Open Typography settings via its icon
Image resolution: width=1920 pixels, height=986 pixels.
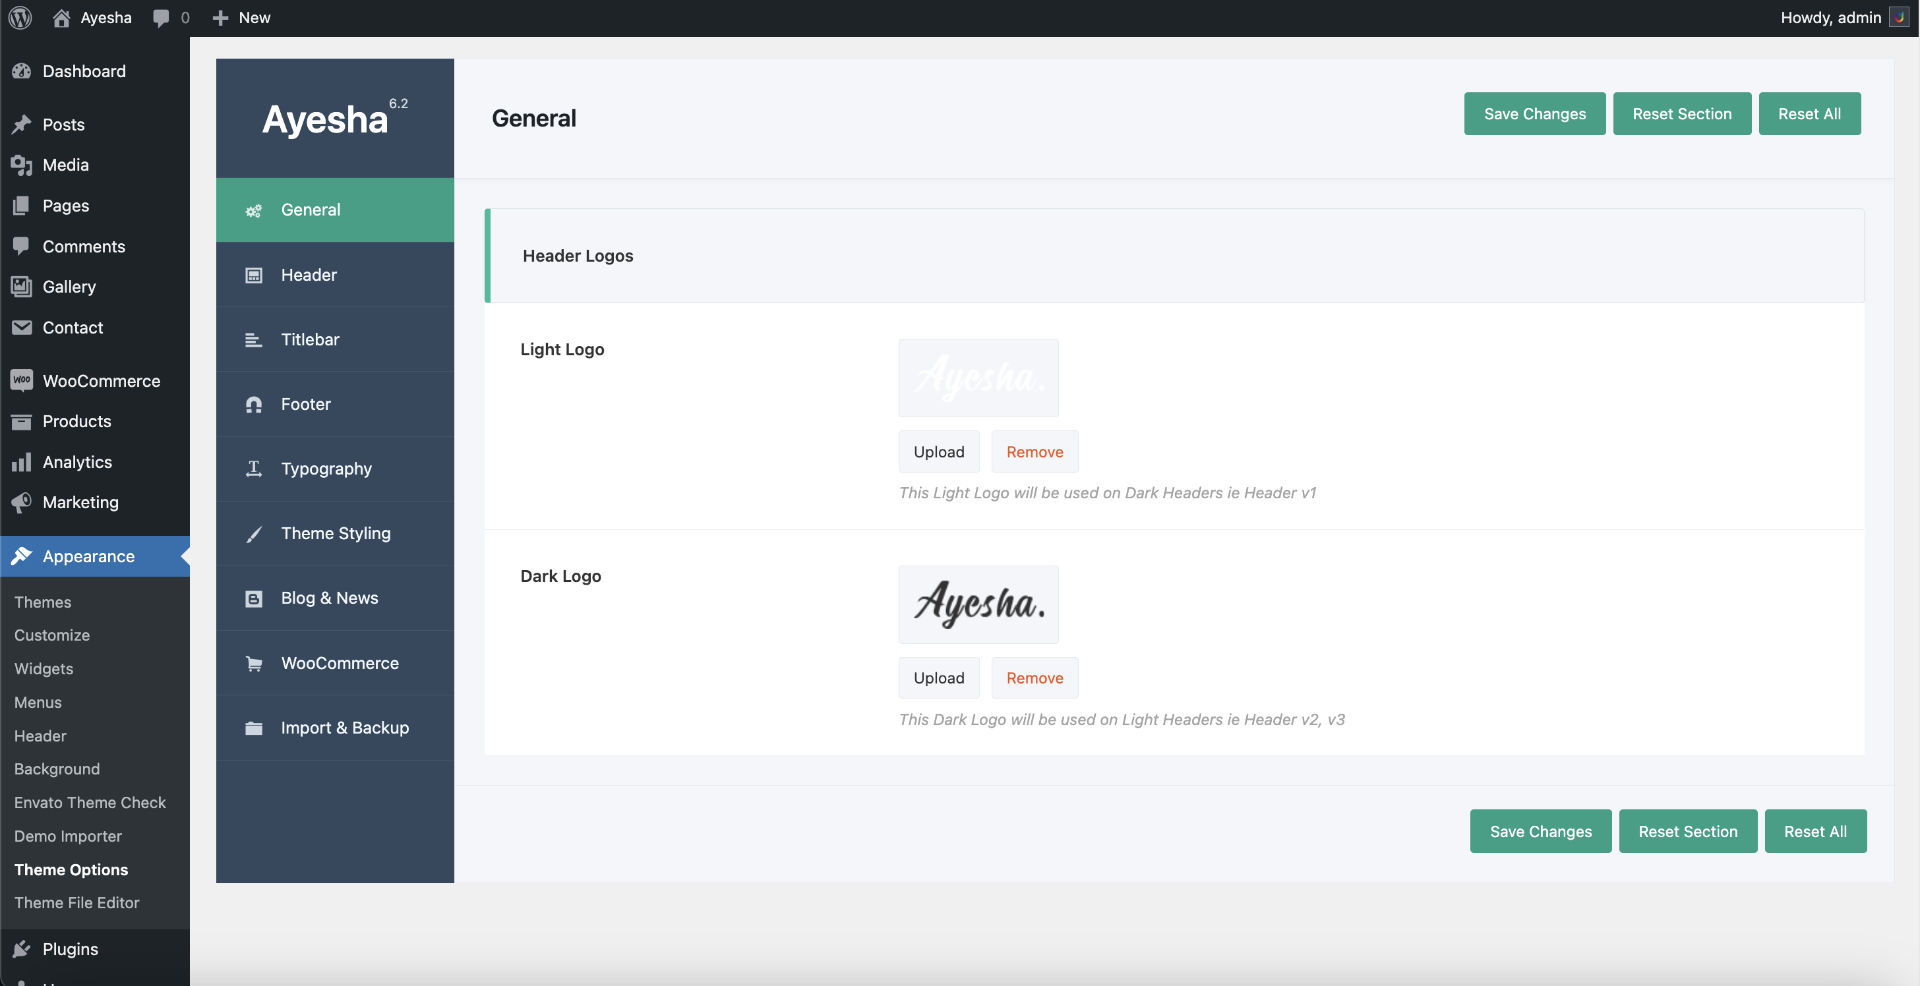click(x=253, y=469)
